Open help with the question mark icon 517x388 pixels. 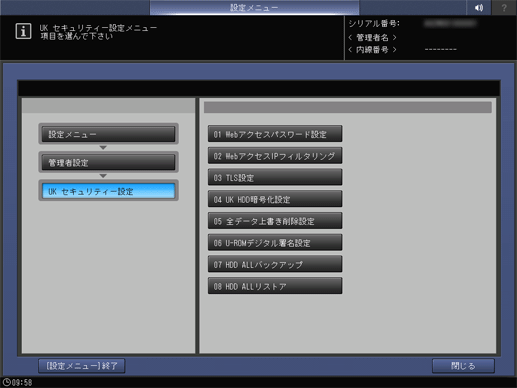pos(504,7)
